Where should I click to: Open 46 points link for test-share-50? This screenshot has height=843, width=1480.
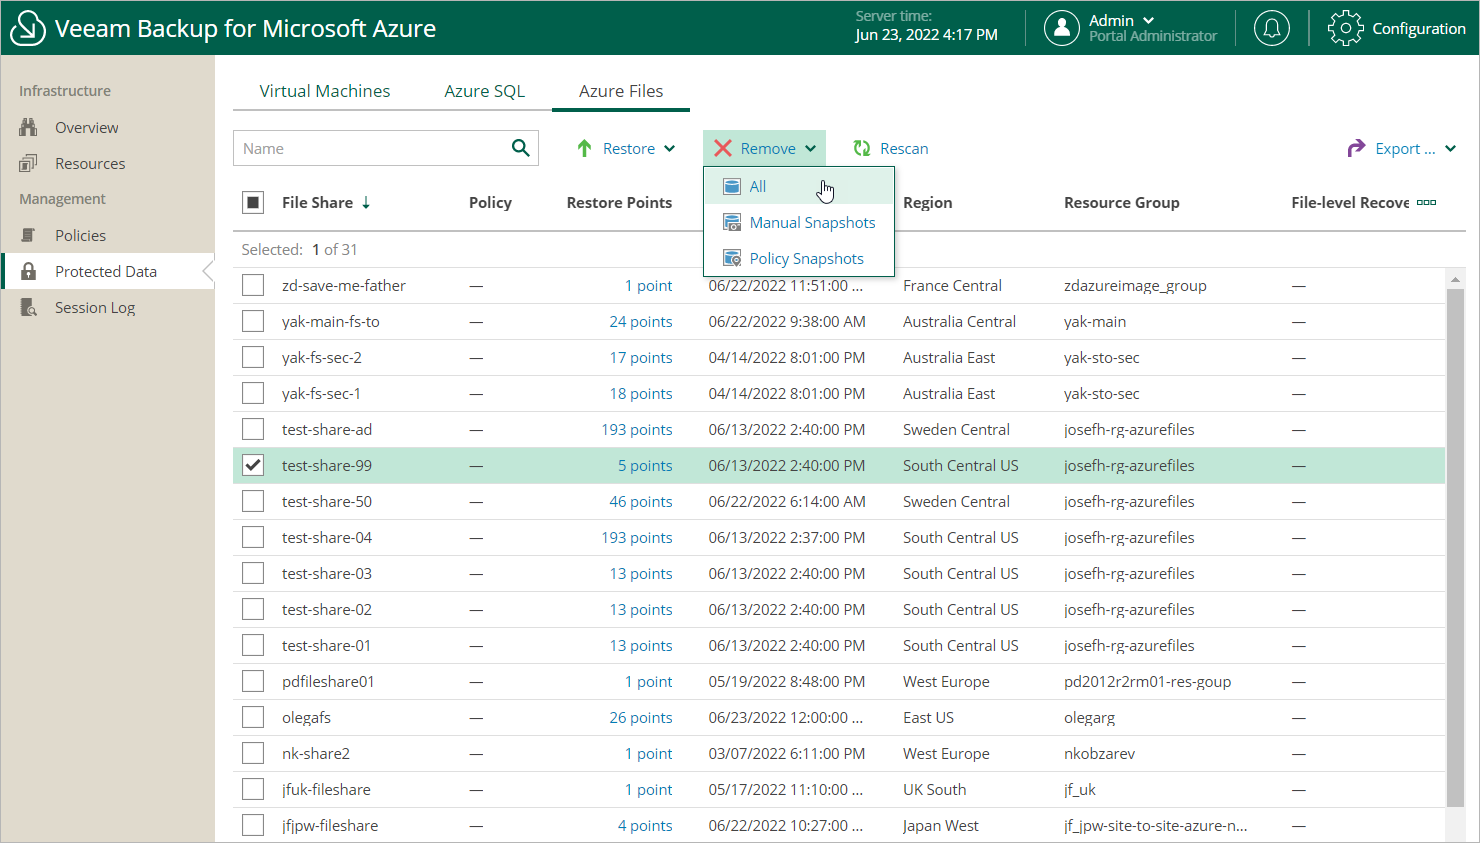coord(641,501)
